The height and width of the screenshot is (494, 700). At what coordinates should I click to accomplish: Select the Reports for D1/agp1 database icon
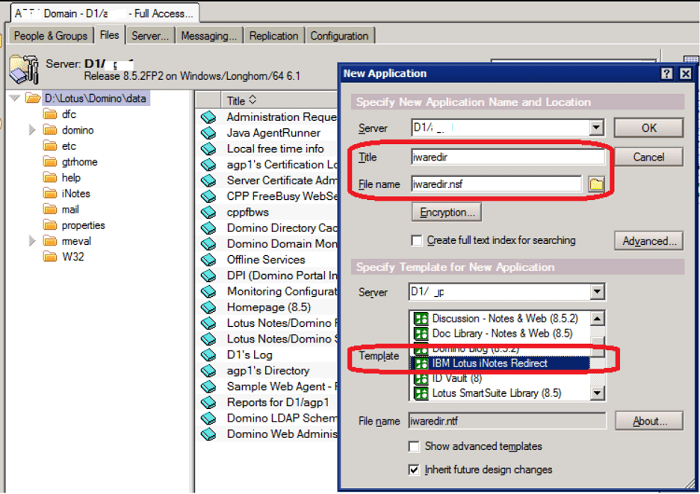click(208, 403)
